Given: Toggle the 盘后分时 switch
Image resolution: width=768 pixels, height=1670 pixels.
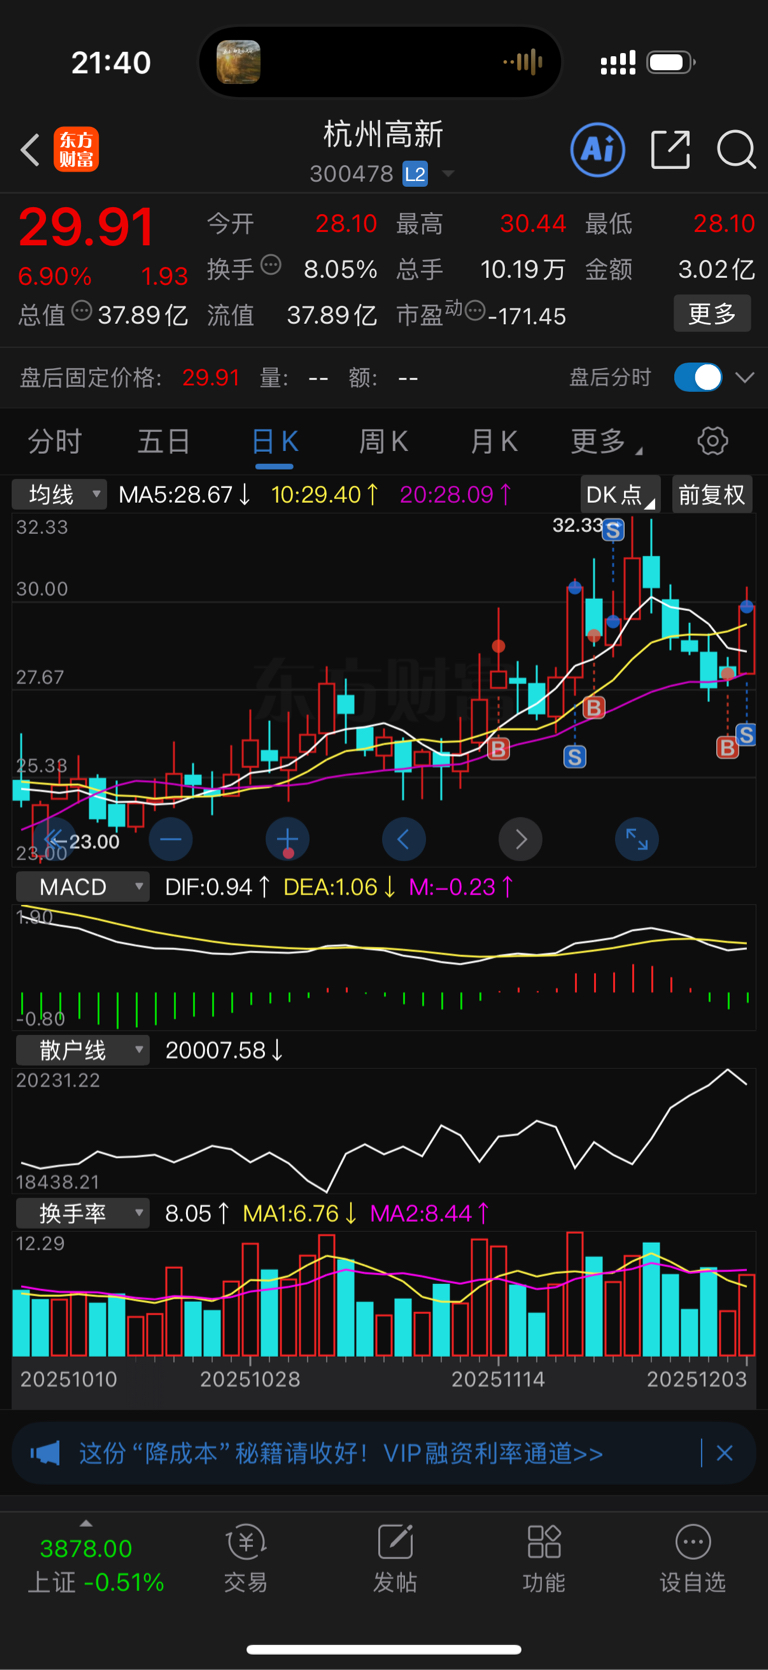Looking at the screenshot, I should tap(698, 377).
